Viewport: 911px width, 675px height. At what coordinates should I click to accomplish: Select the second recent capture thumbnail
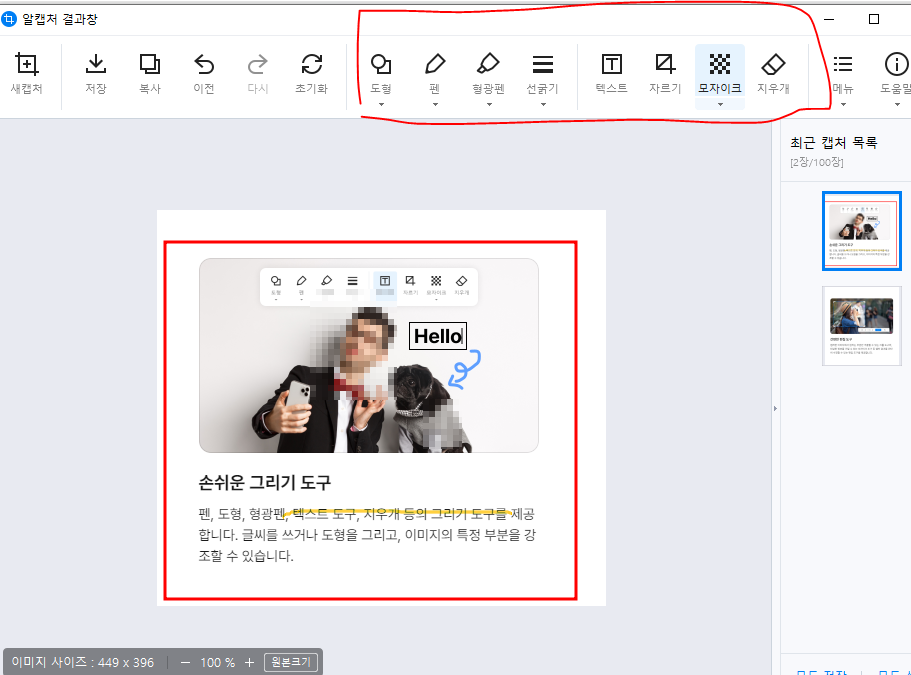click(861, 327)
